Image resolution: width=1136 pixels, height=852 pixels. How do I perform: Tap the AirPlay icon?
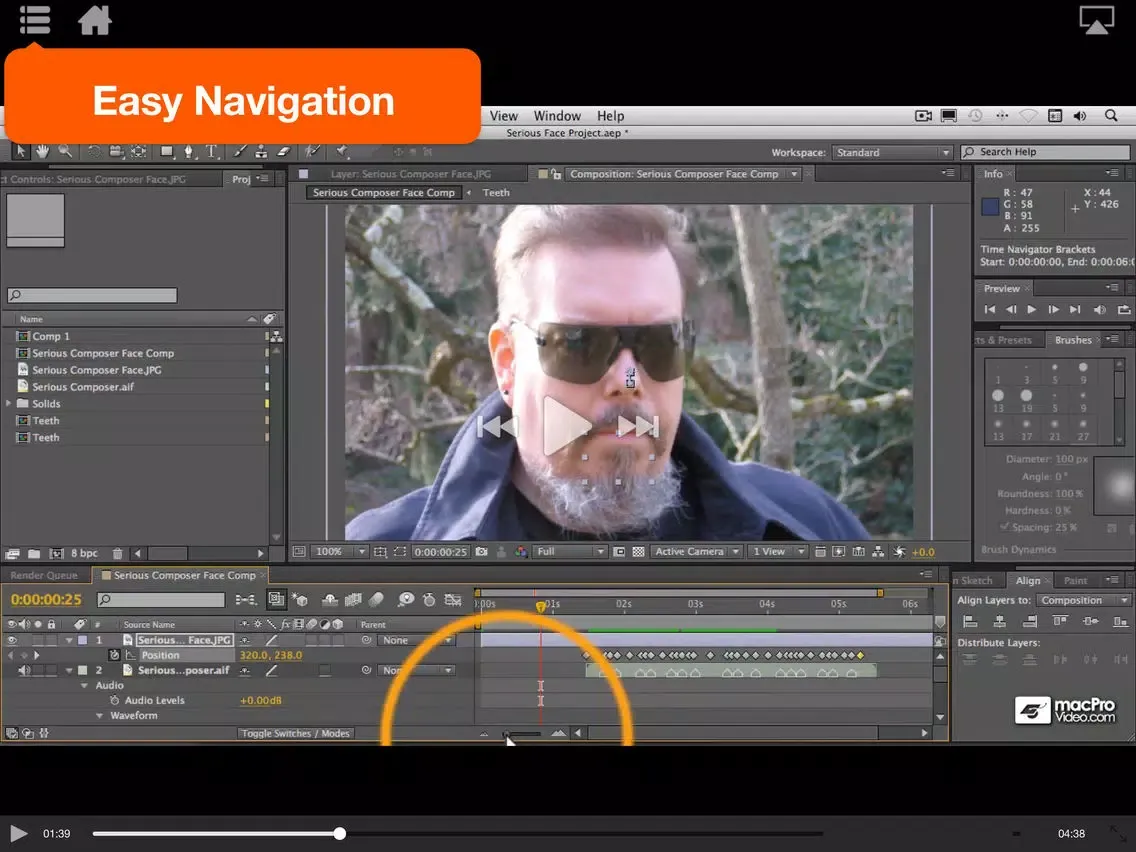pos(1096,20)
